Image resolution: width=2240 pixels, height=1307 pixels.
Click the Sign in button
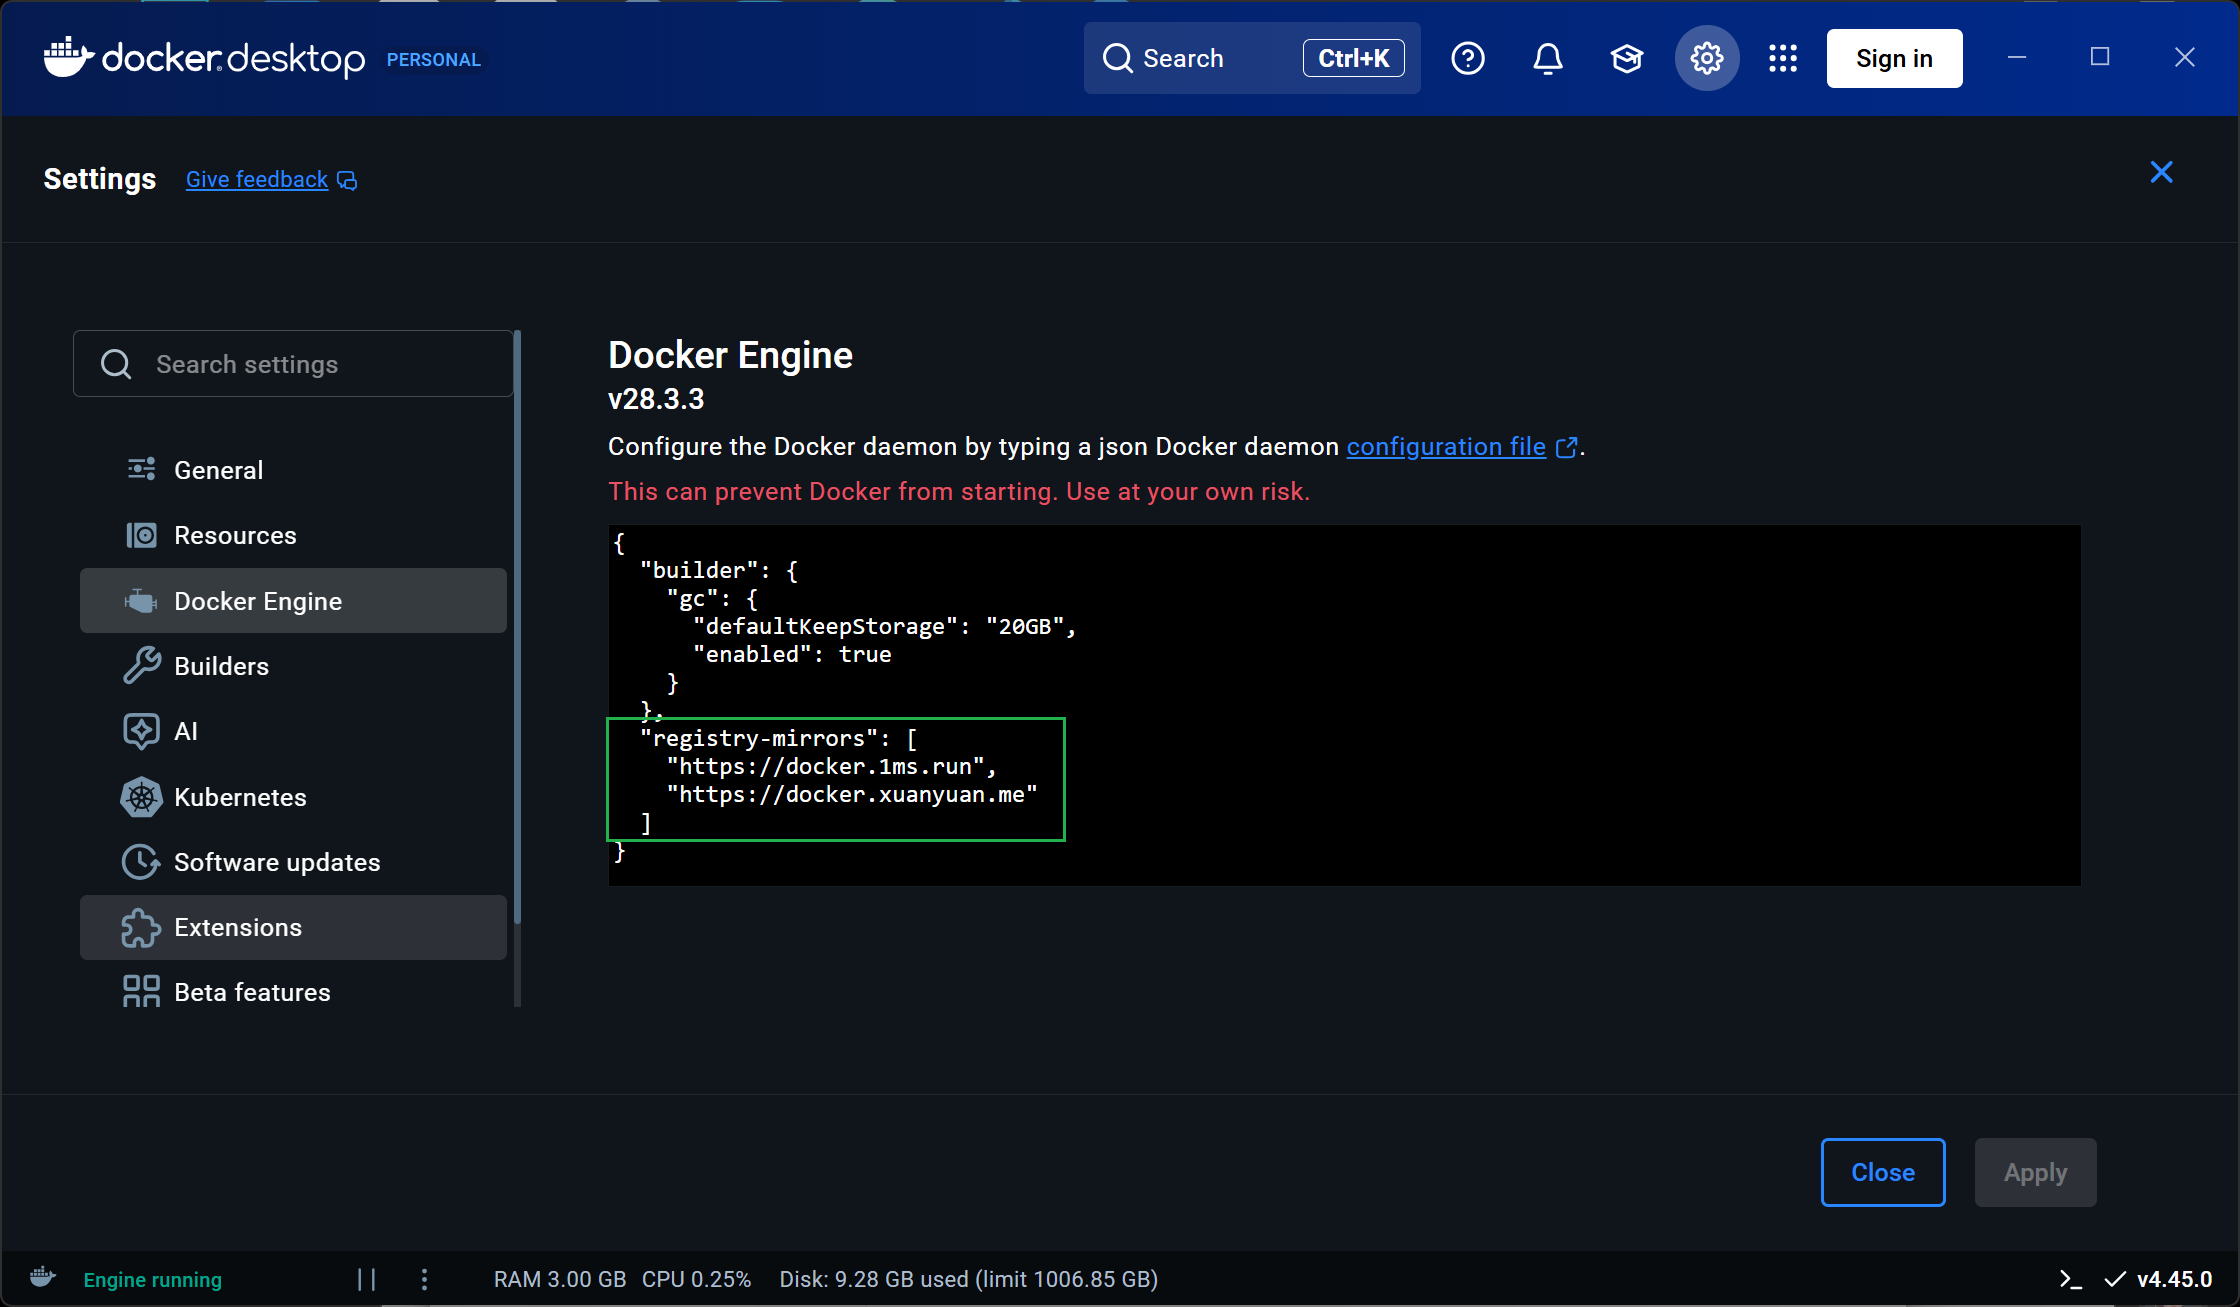[x=1893, y=59]
